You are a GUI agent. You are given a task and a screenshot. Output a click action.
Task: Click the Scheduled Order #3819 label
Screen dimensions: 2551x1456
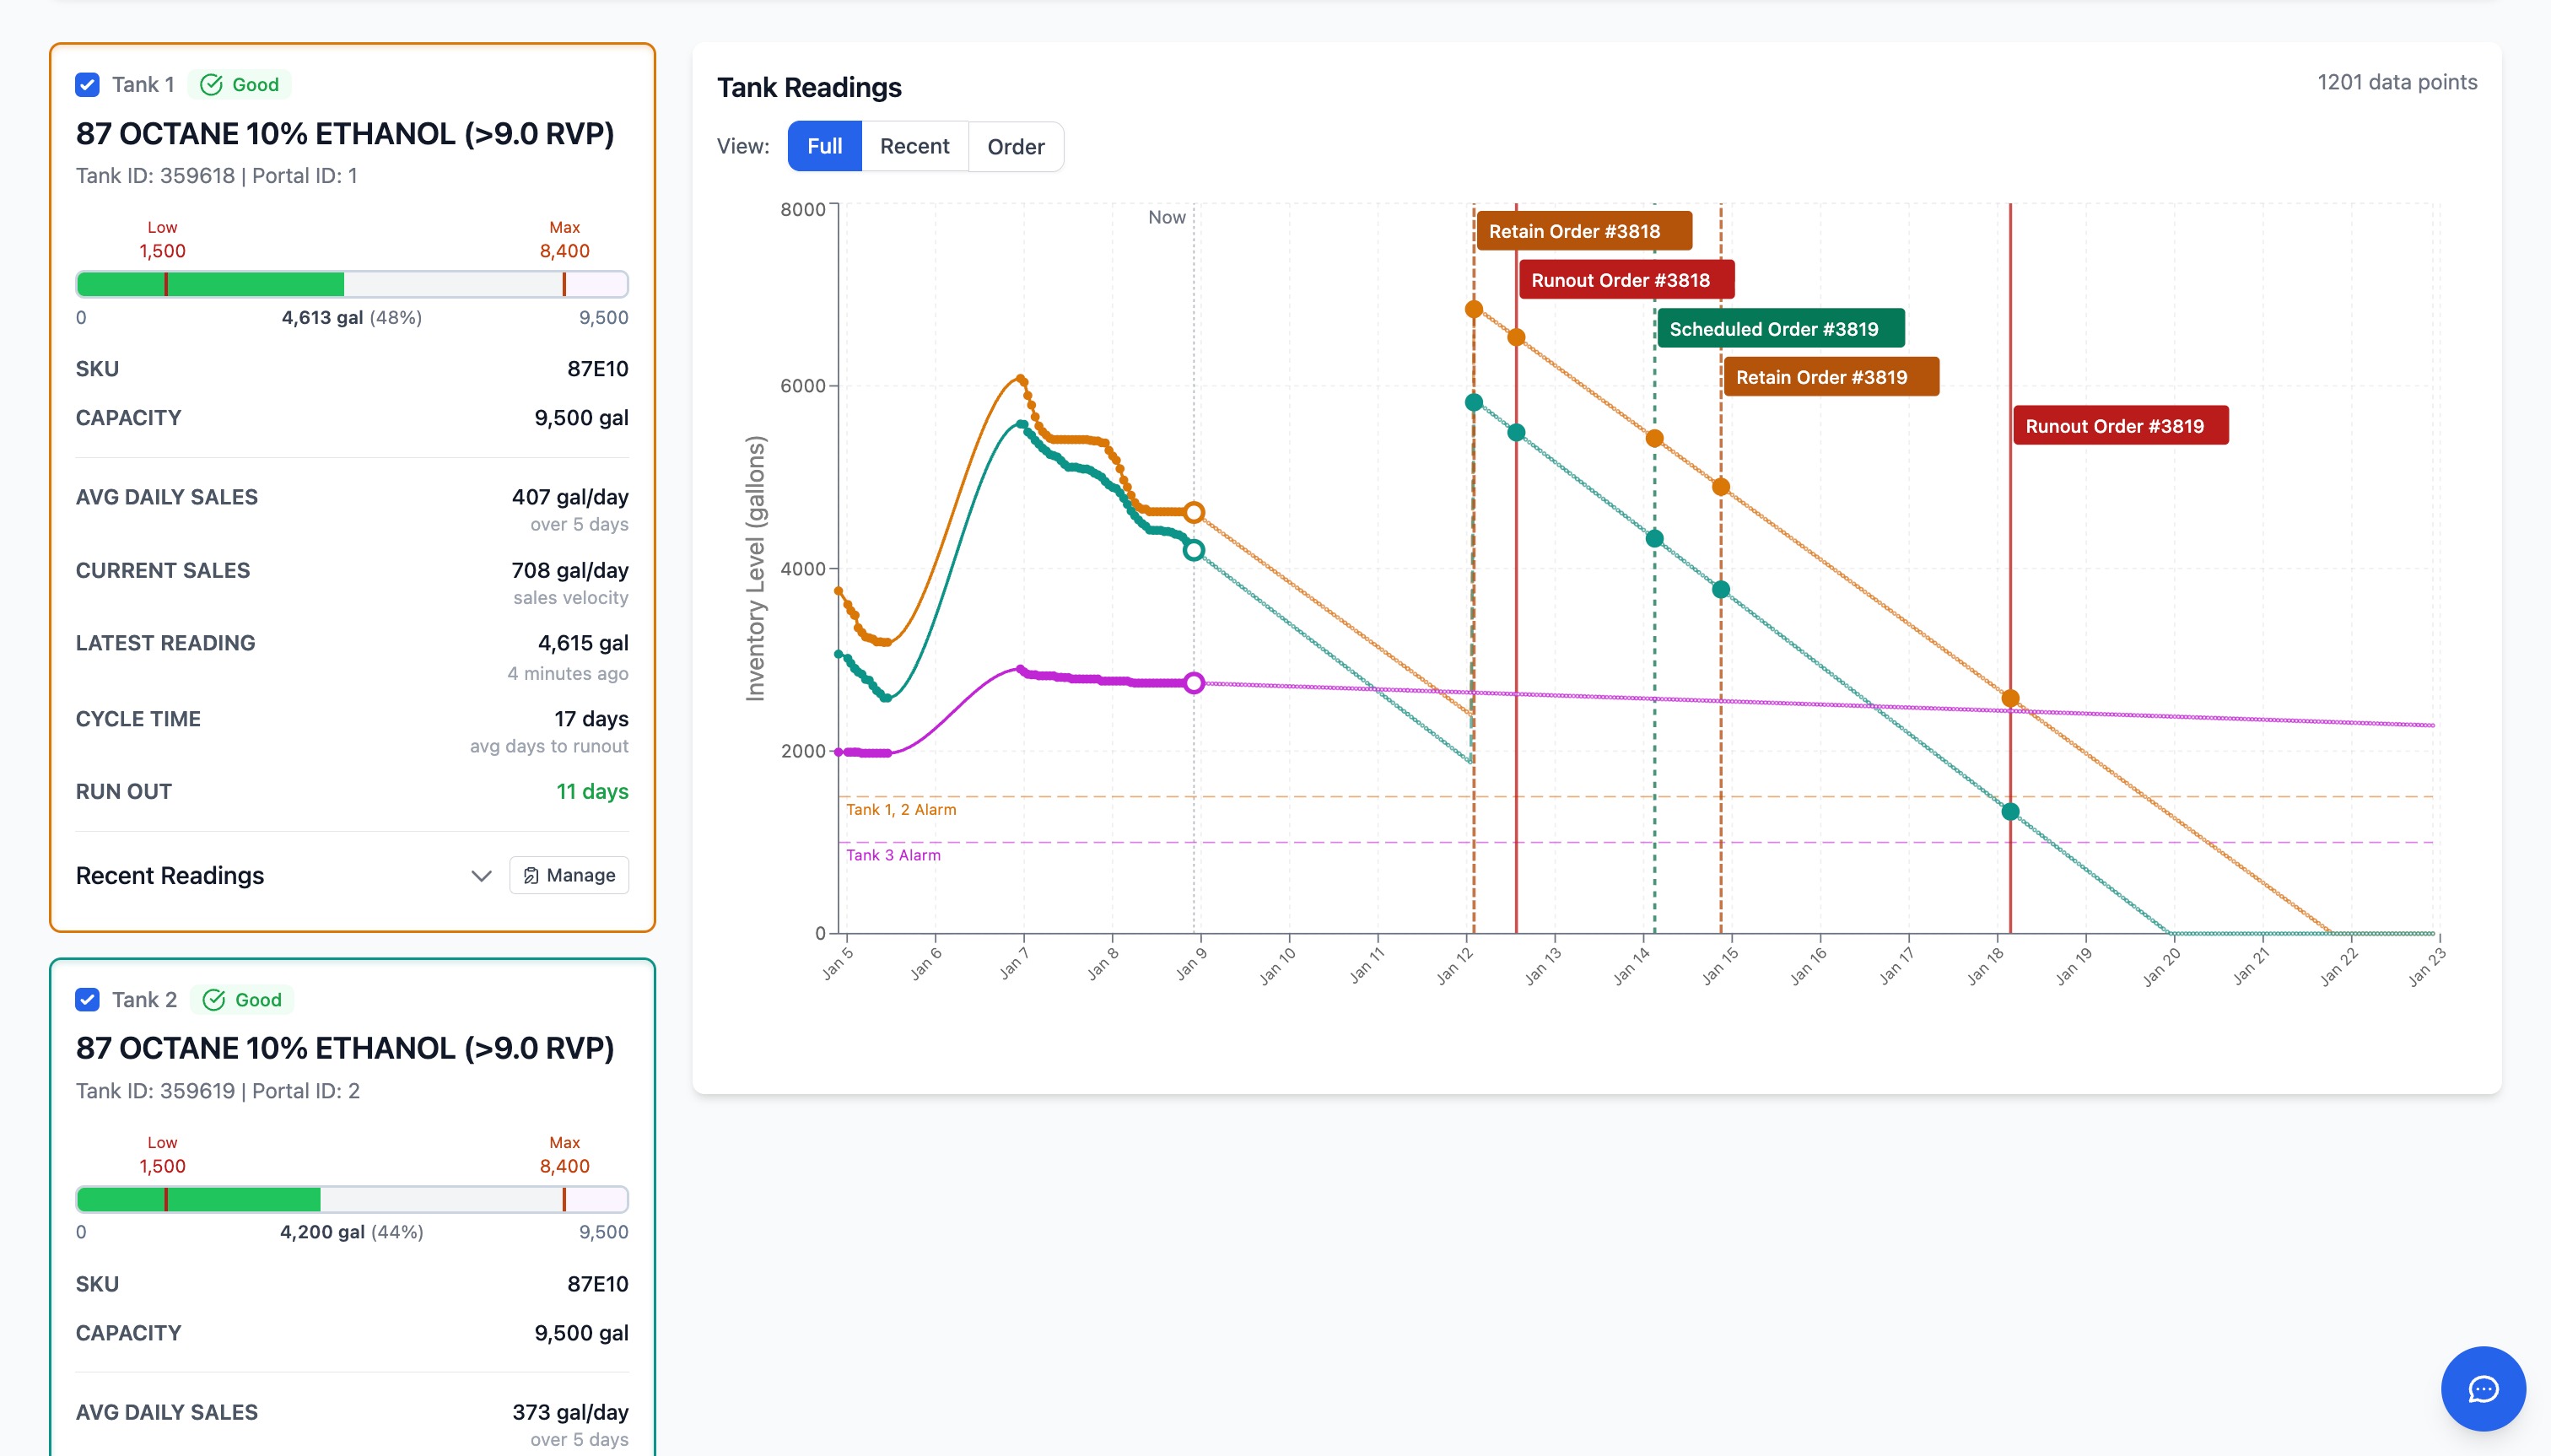[x=1779, y=329]
